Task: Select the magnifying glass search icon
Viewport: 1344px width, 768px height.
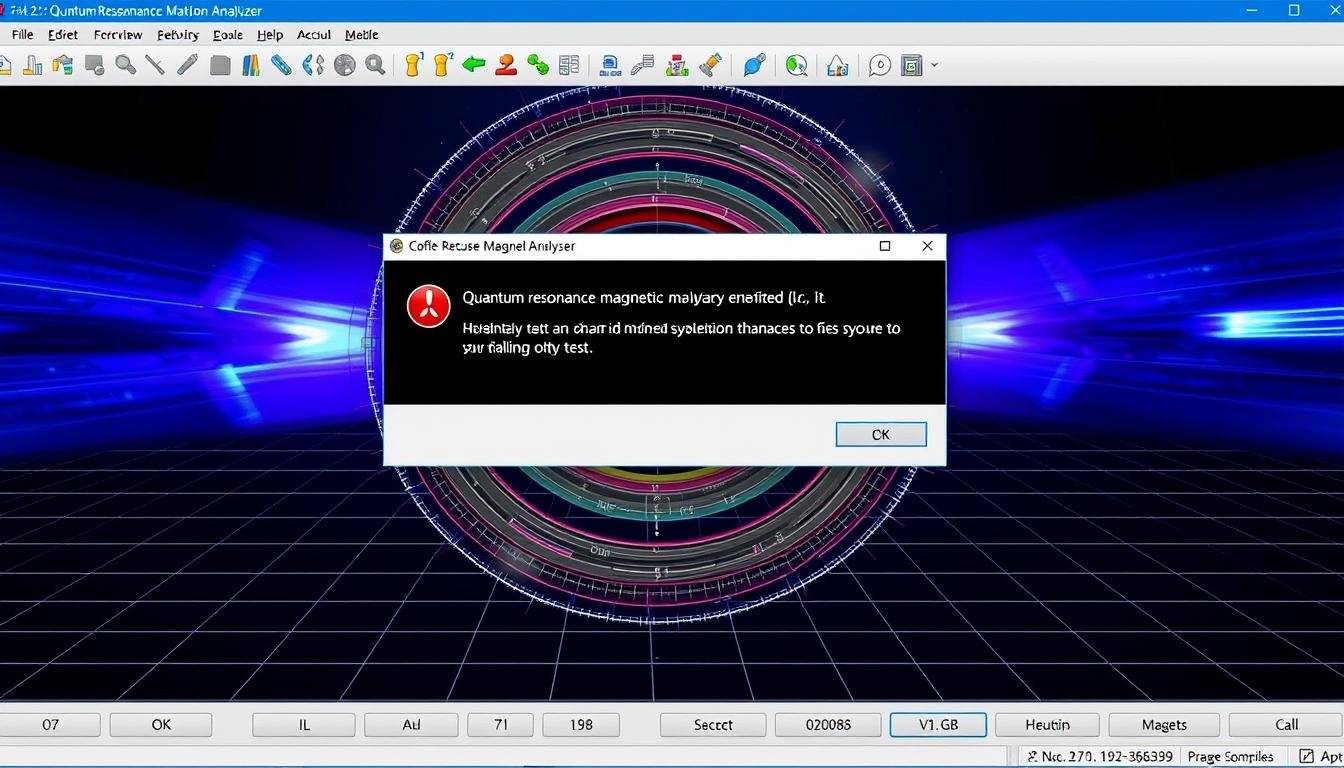Action: click(x=125, y=66)
